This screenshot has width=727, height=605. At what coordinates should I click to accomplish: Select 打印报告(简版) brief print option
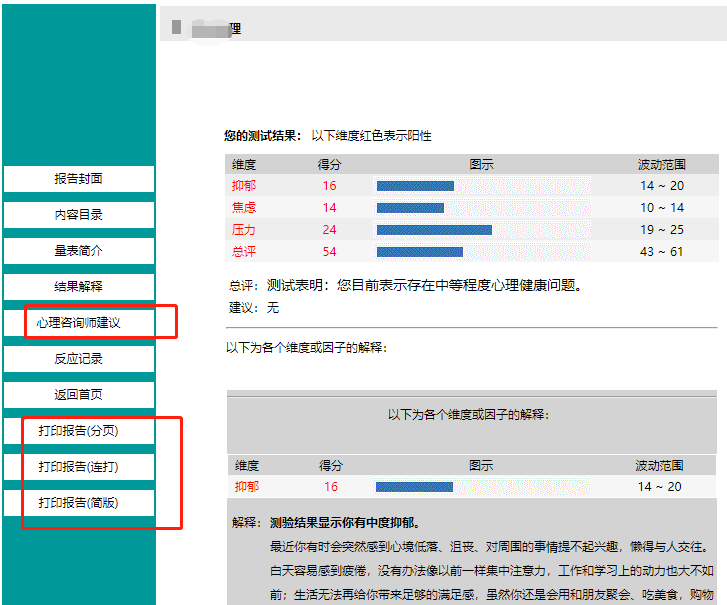coord(78,503)
